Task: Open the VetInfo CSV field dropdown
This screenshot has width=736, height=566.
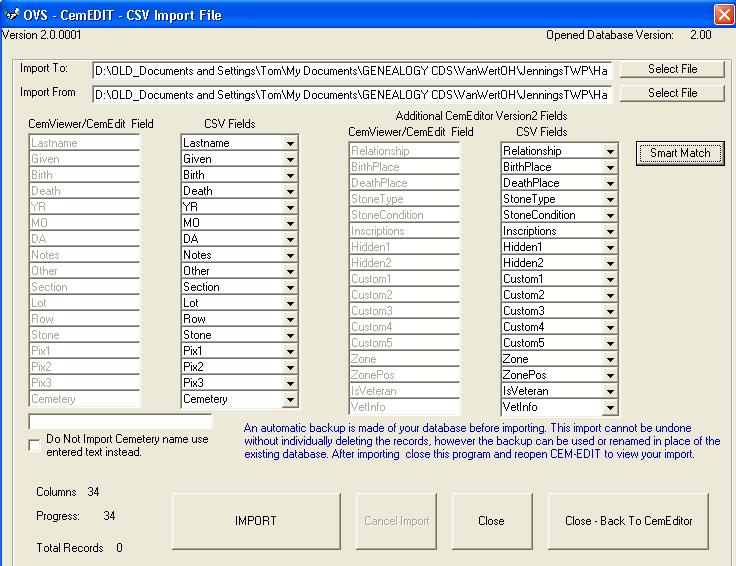Action: (x=610, y=407)
